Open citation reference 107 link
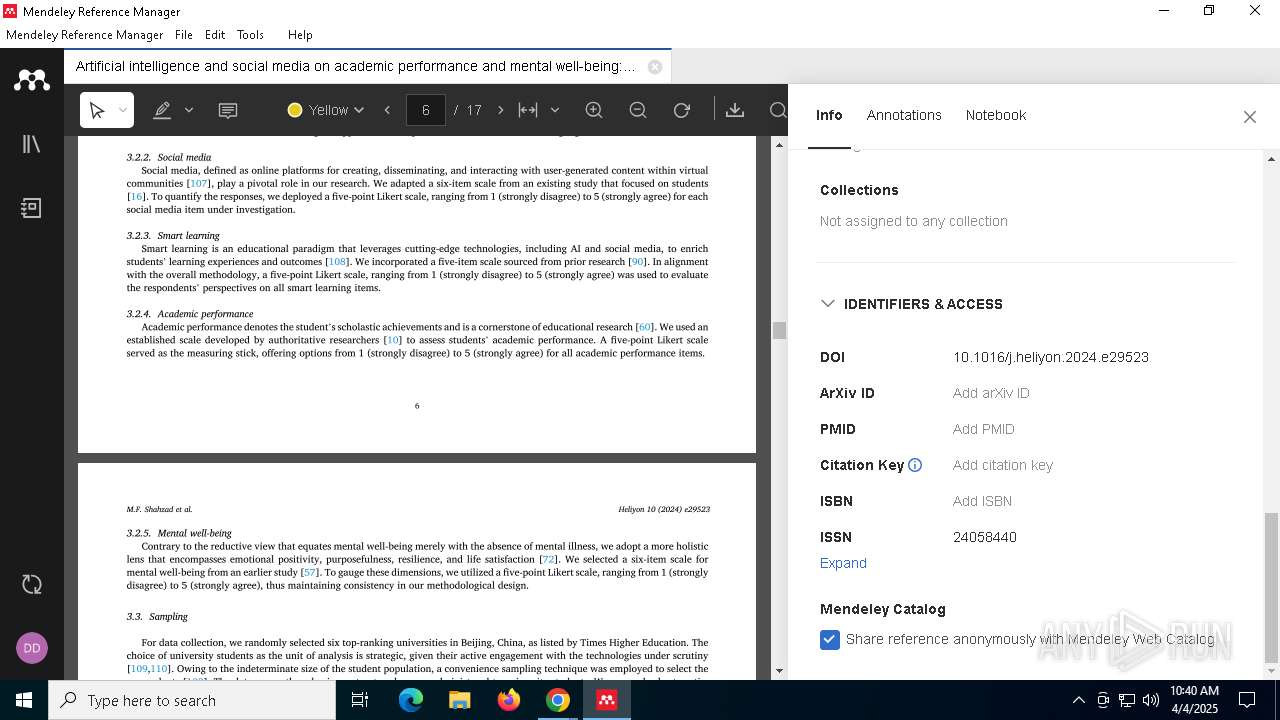The width and height of the screenshot is (1280, 720). [198, 184]
